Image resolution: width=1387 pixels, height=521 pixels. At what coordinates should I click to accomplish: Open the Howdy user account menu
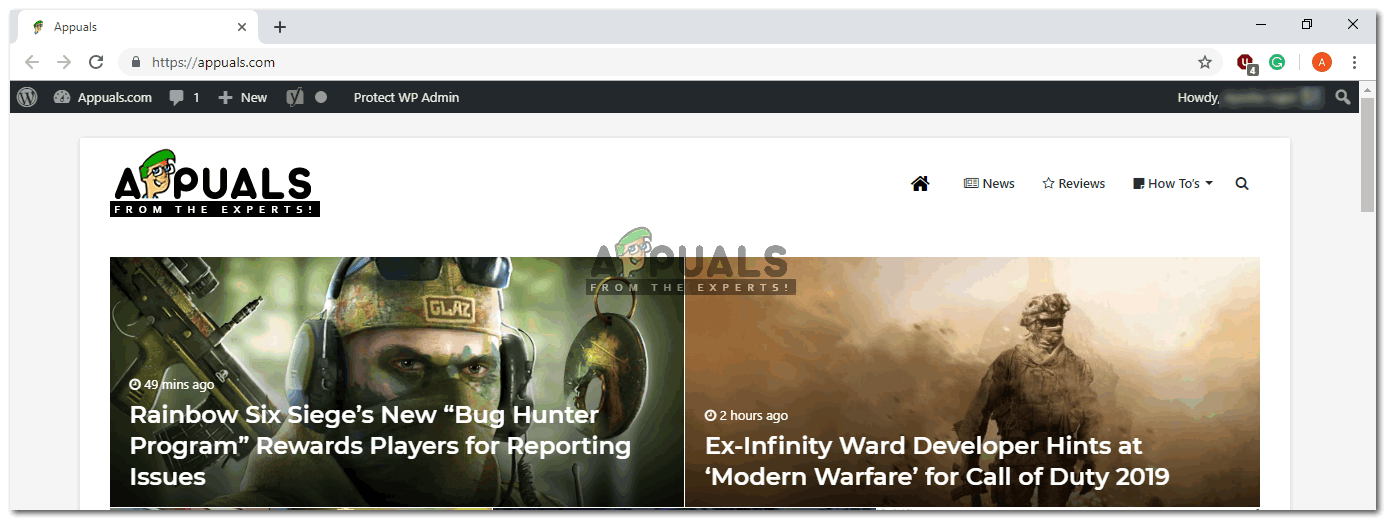point(1250,97)
